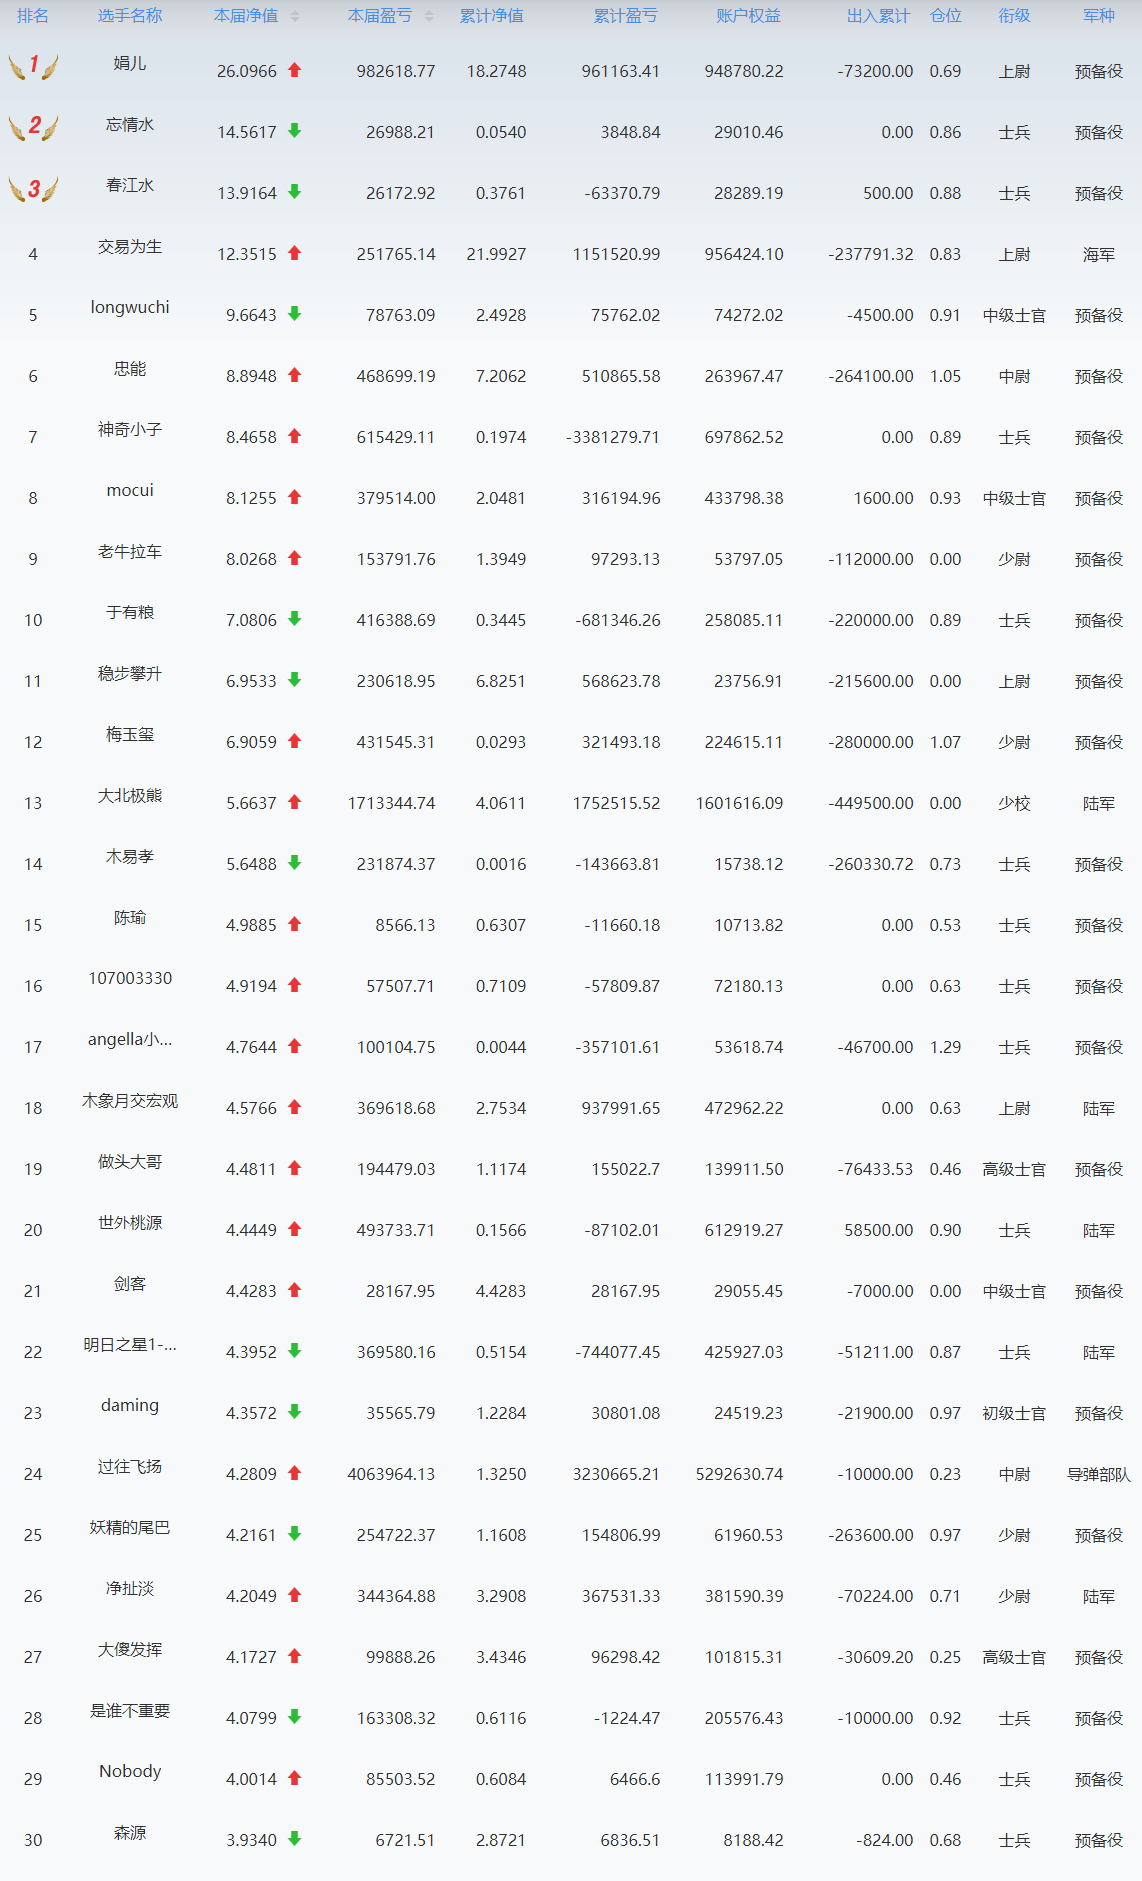Click the green down arrow in 木易孝's row

295,863
